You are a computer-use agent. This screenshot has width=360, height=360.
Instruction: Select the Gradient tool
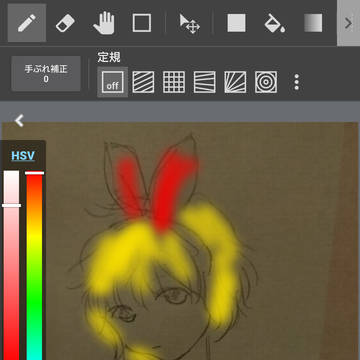click(313, 23)
